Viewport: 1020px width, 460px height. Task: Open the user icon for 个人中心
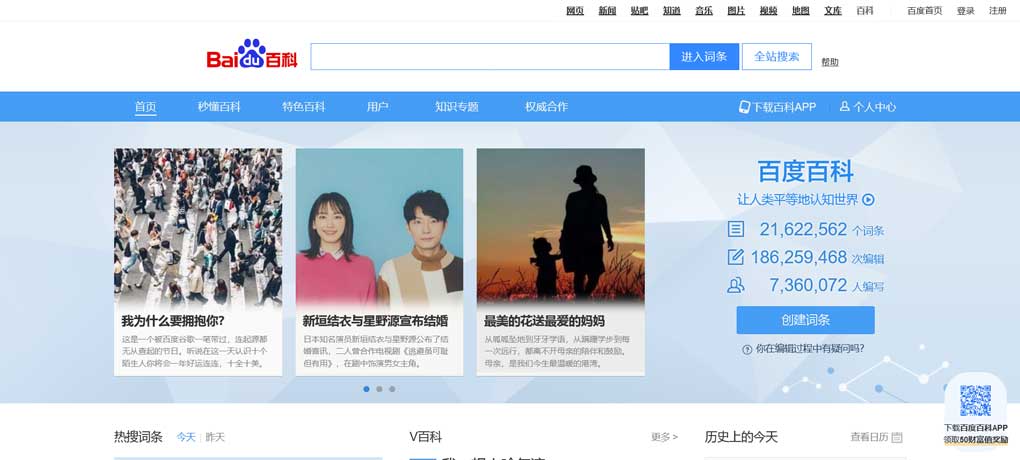point(844,107)
